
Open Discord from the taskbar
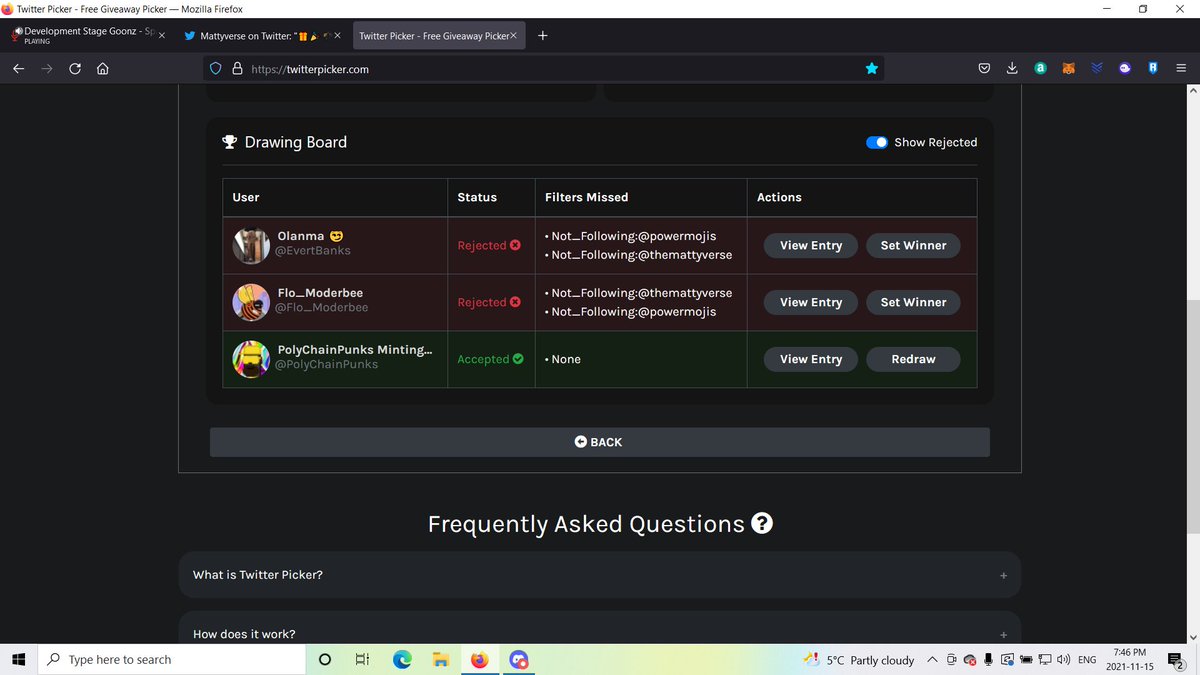click(x=518, y=660)
